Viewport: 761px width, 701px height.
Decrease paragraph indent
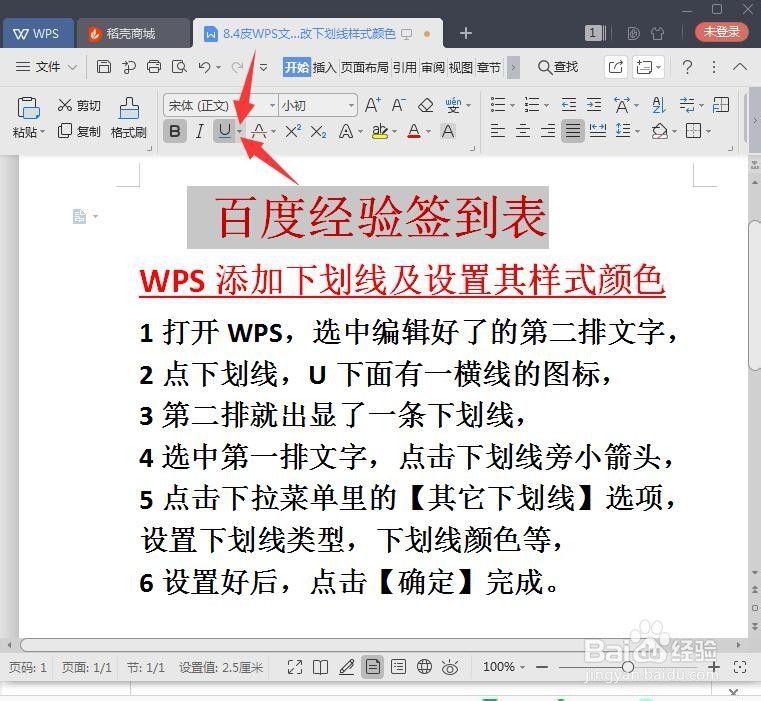pos(568,105)
